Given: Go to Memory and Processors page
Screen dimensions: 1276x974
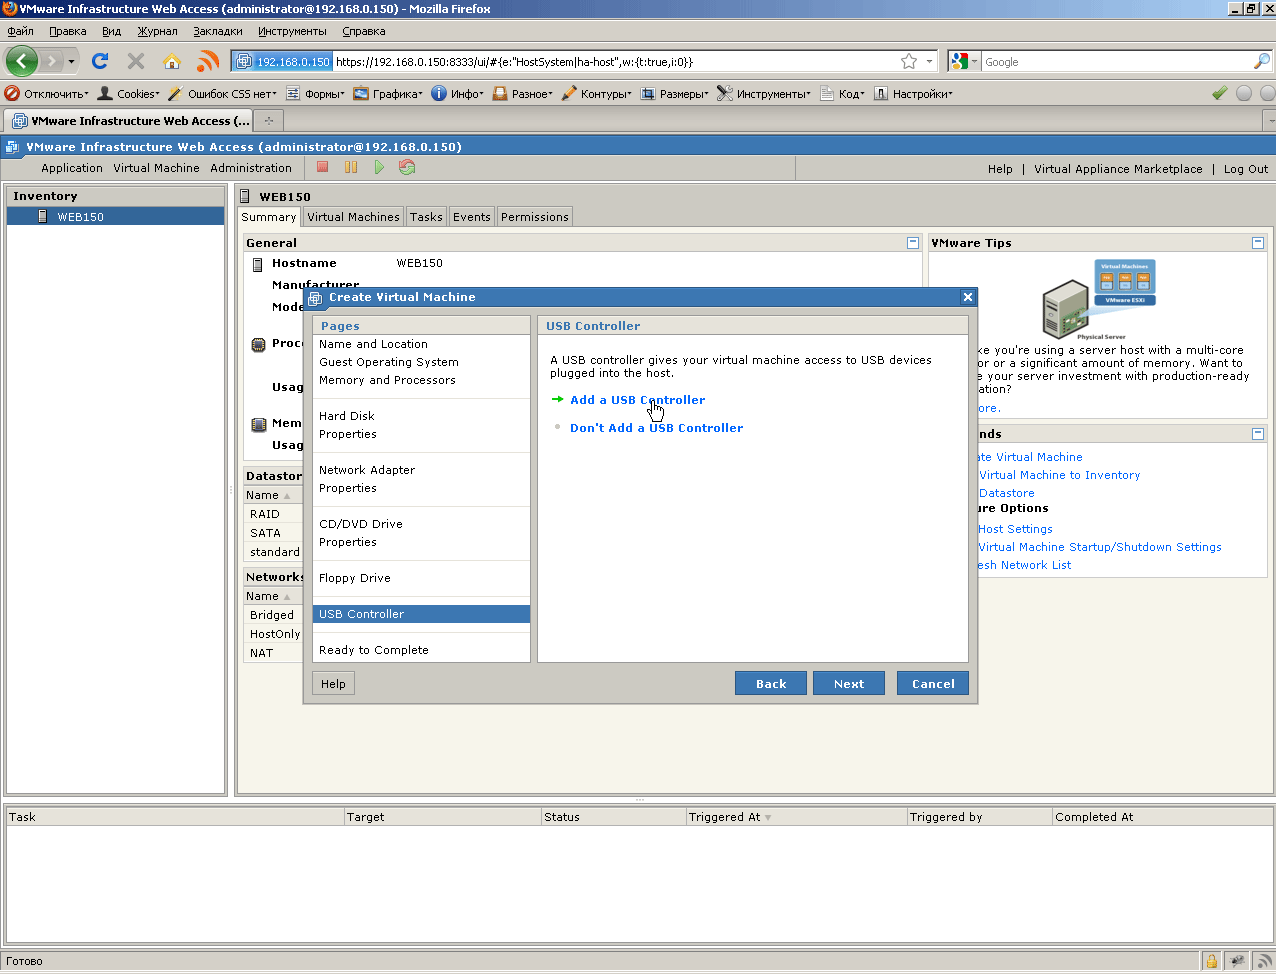Looking at the screenshot, I should tap(387, 380).
